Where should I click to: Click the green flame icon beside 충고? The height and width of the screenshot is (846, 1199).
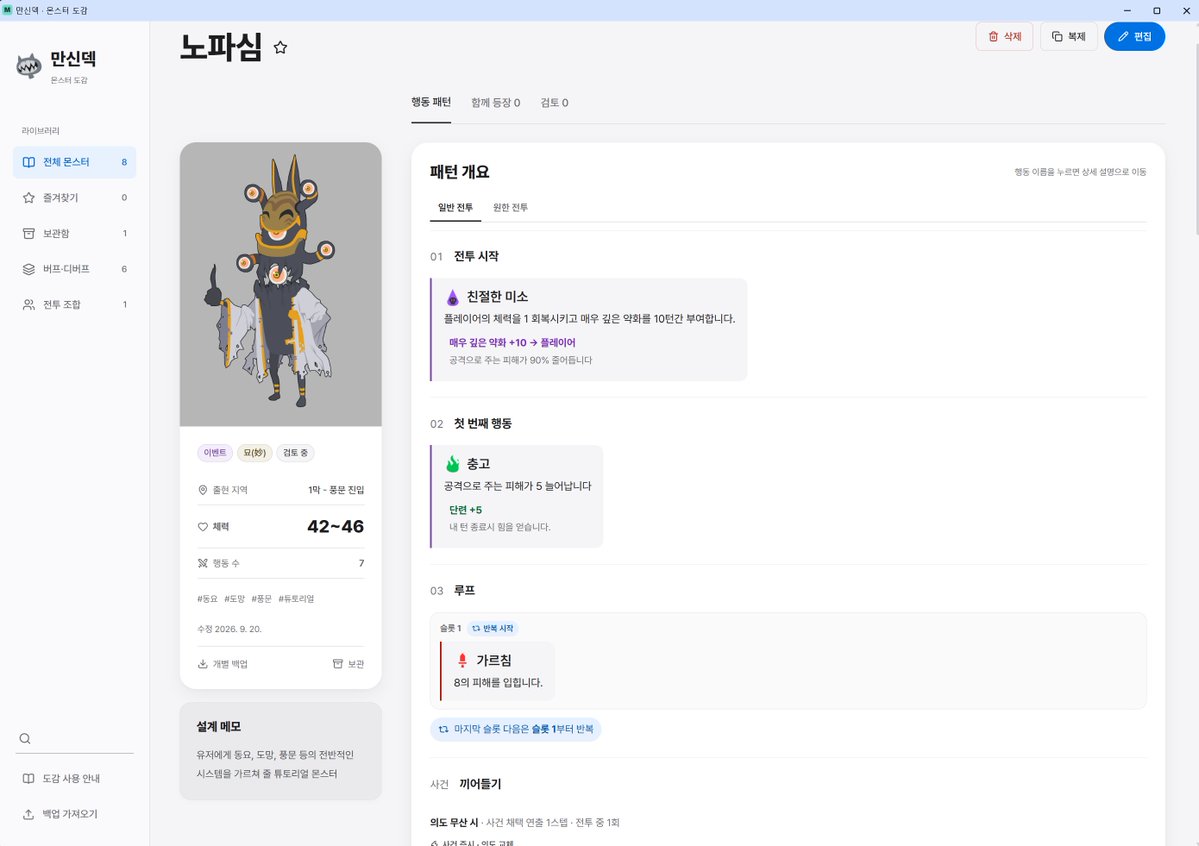[453, 464]
